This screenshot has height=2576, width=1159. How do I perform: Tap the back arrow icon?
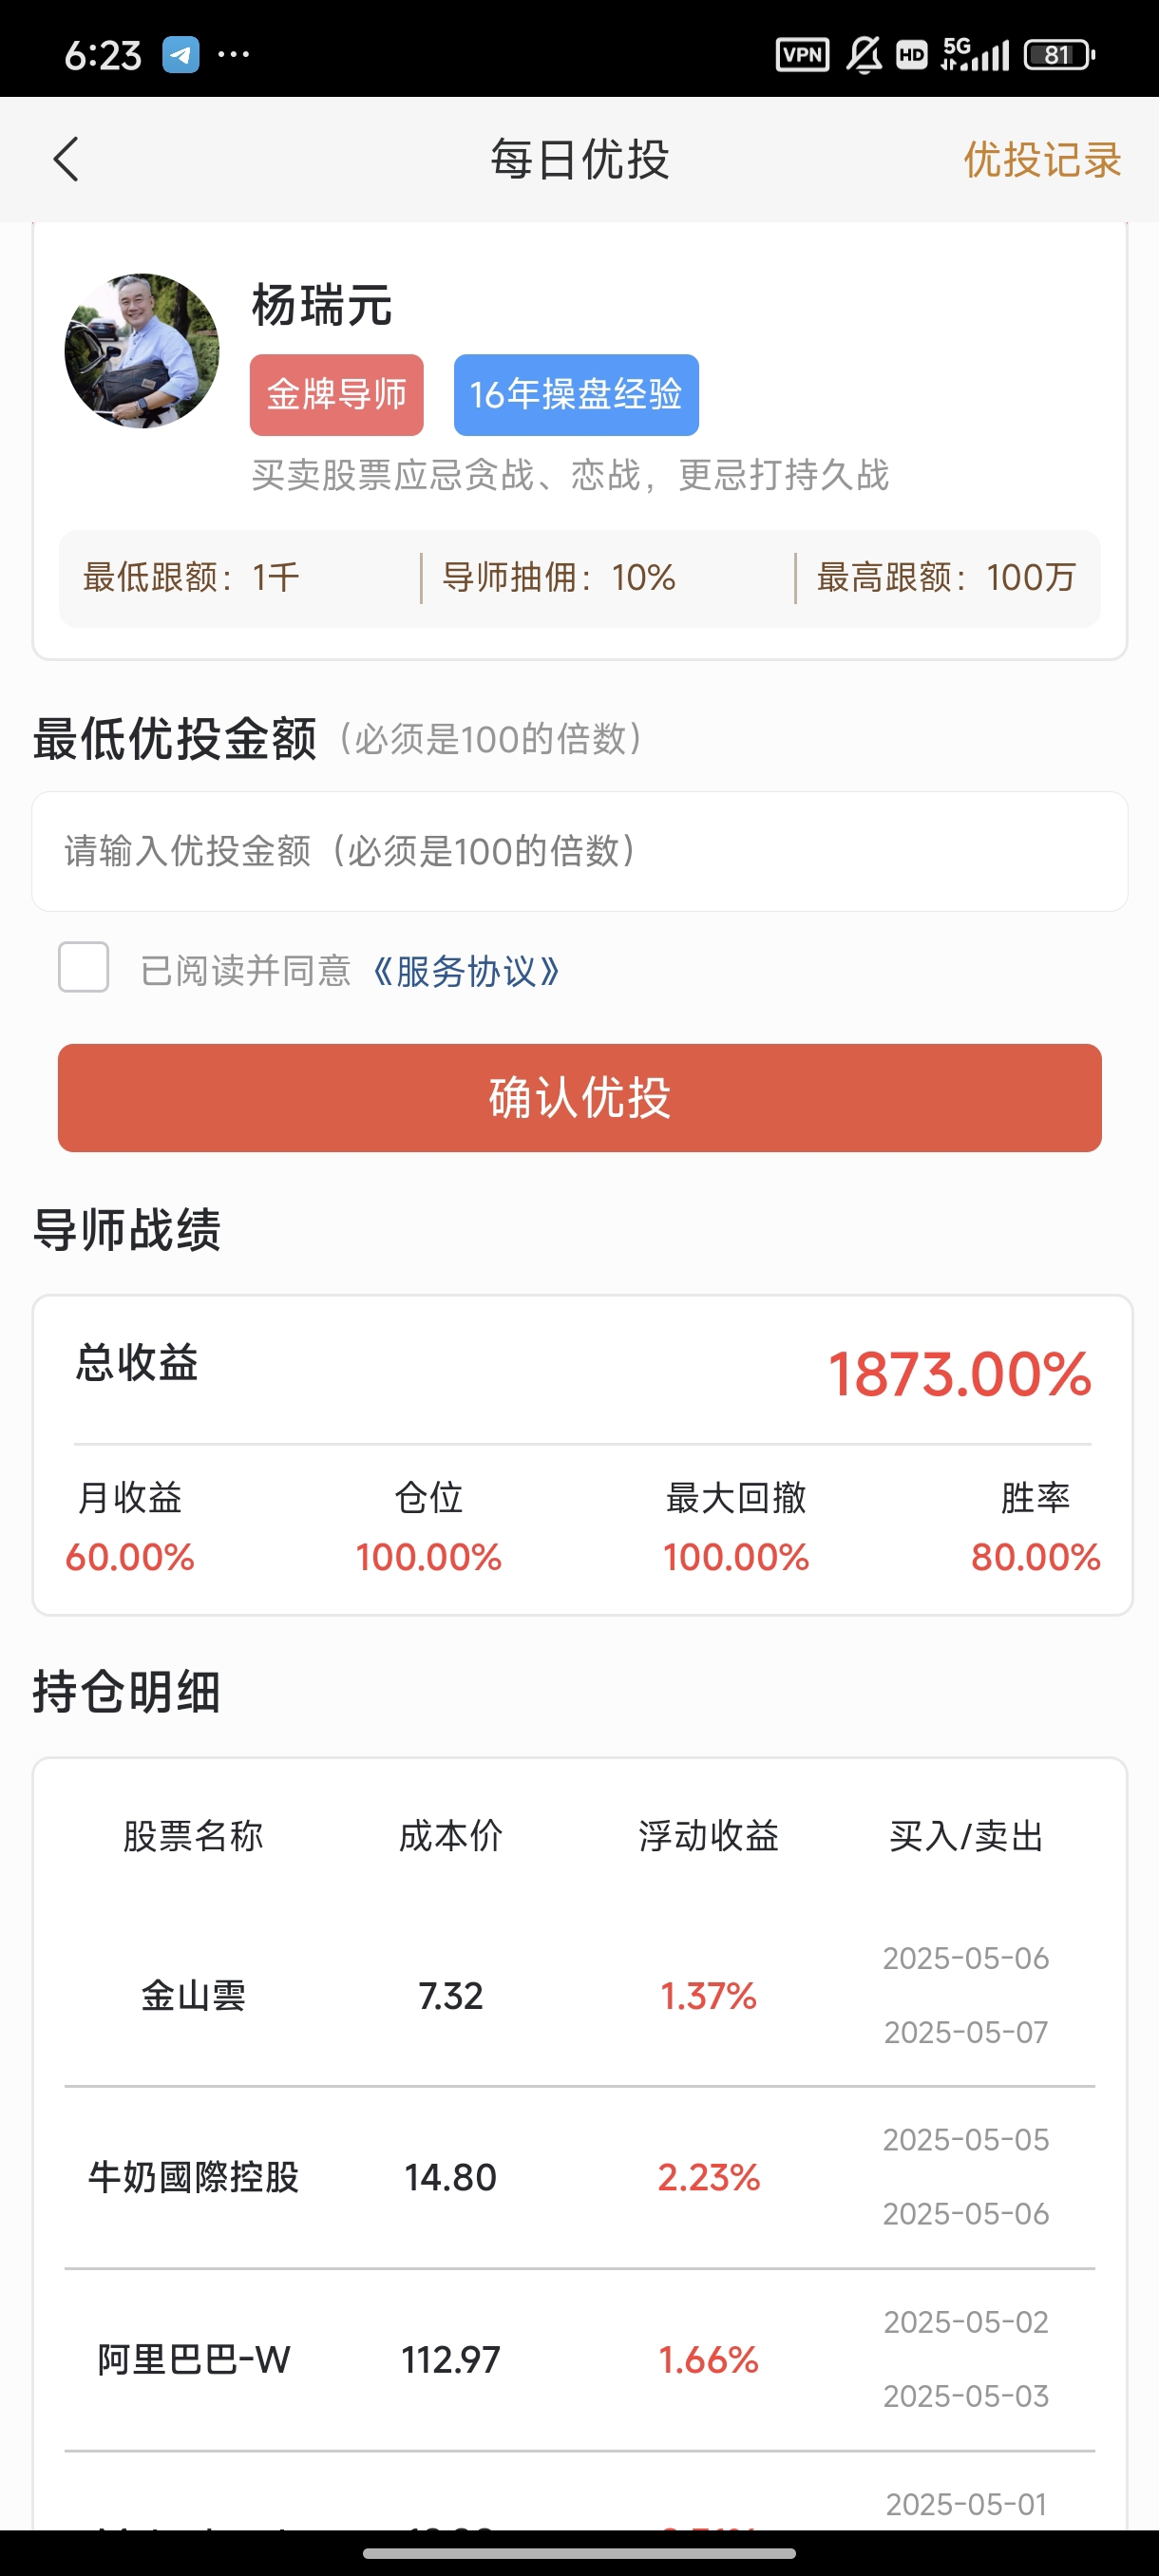click(66, 159)
